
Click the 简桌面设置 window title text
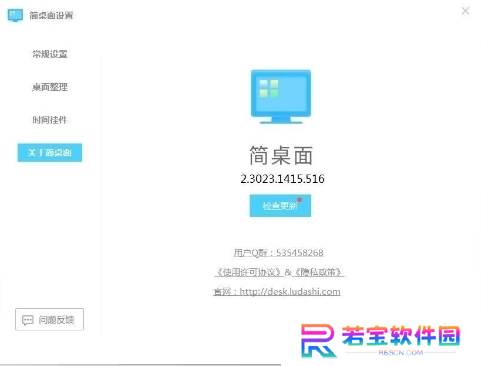point(51,15)
